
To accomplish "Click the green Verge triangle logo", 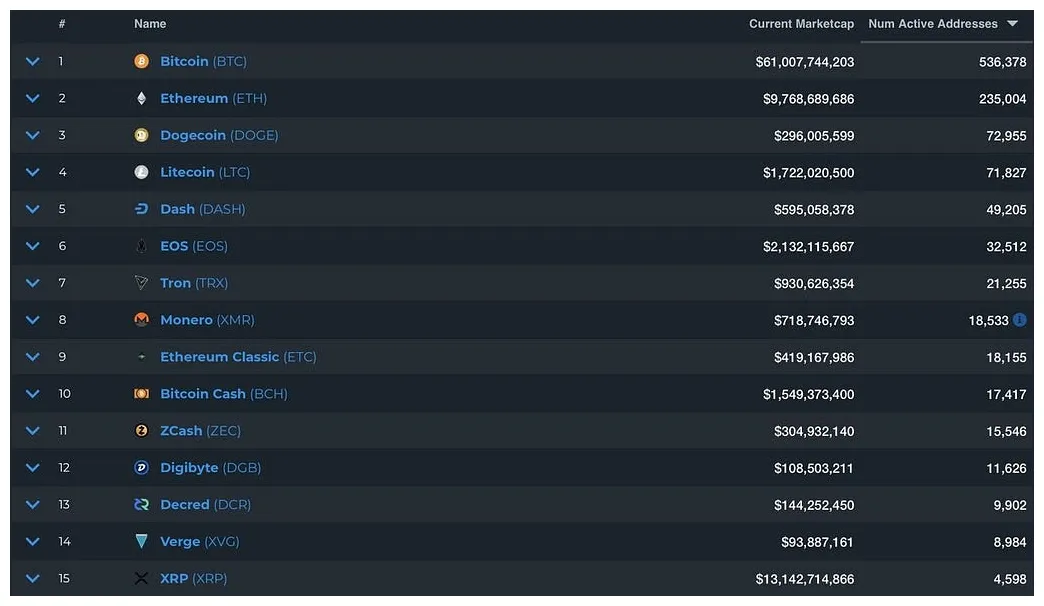I will click(142, 541).
